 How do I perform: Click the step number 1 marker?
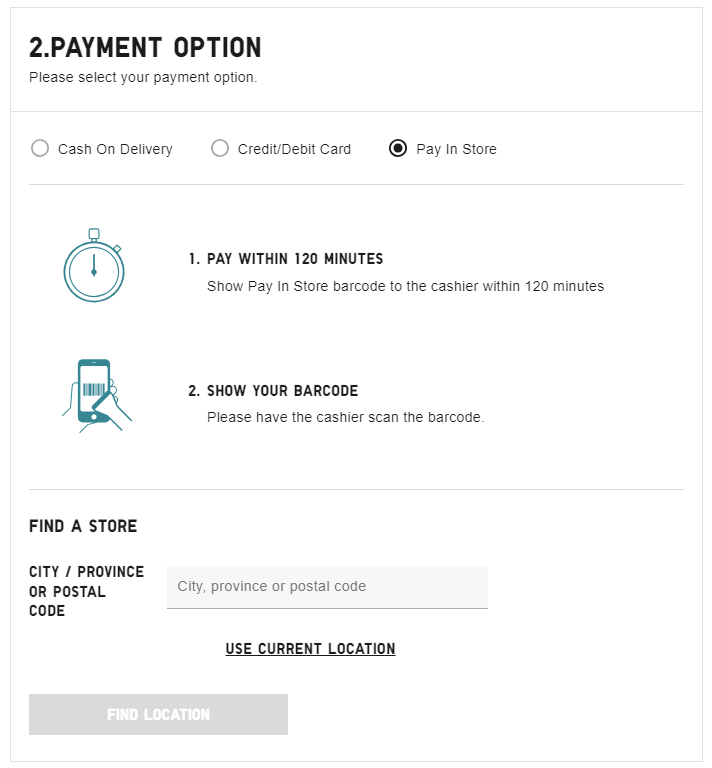pos(193,259)
